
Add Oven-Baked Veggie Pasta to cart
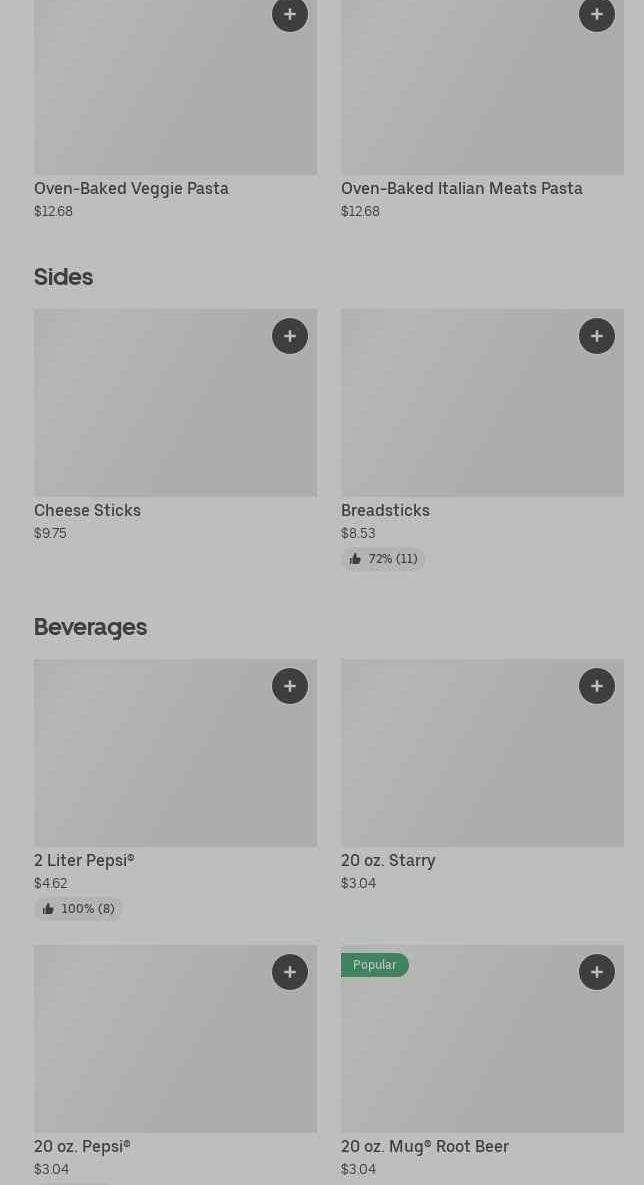tap(290, 15)
